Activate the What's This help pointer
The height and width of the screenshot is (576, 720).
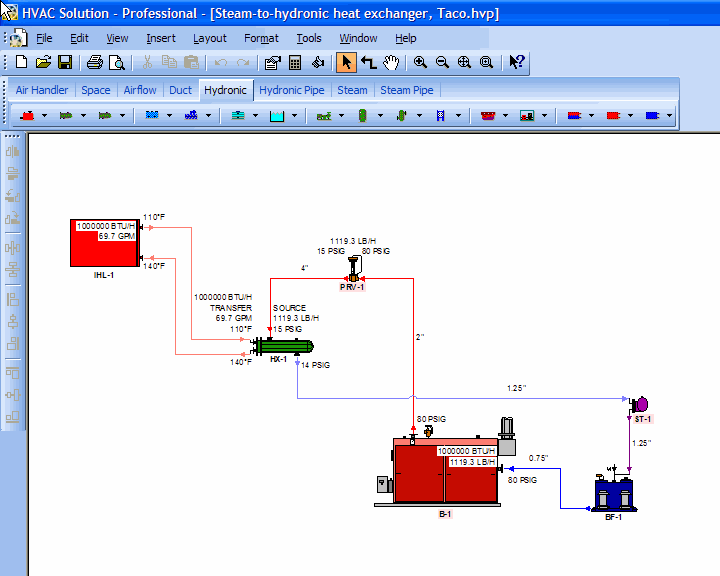[x=517, y=62]
